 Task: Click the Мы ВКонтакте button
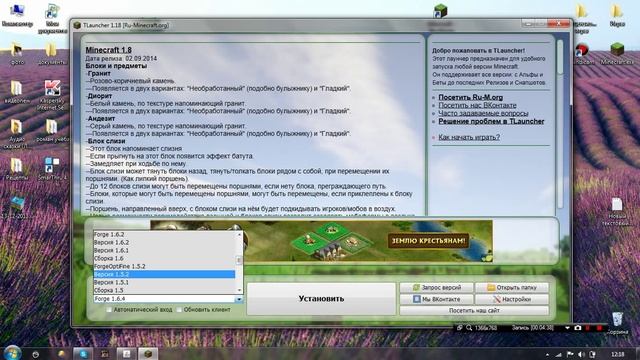click(x=436, y=299)
